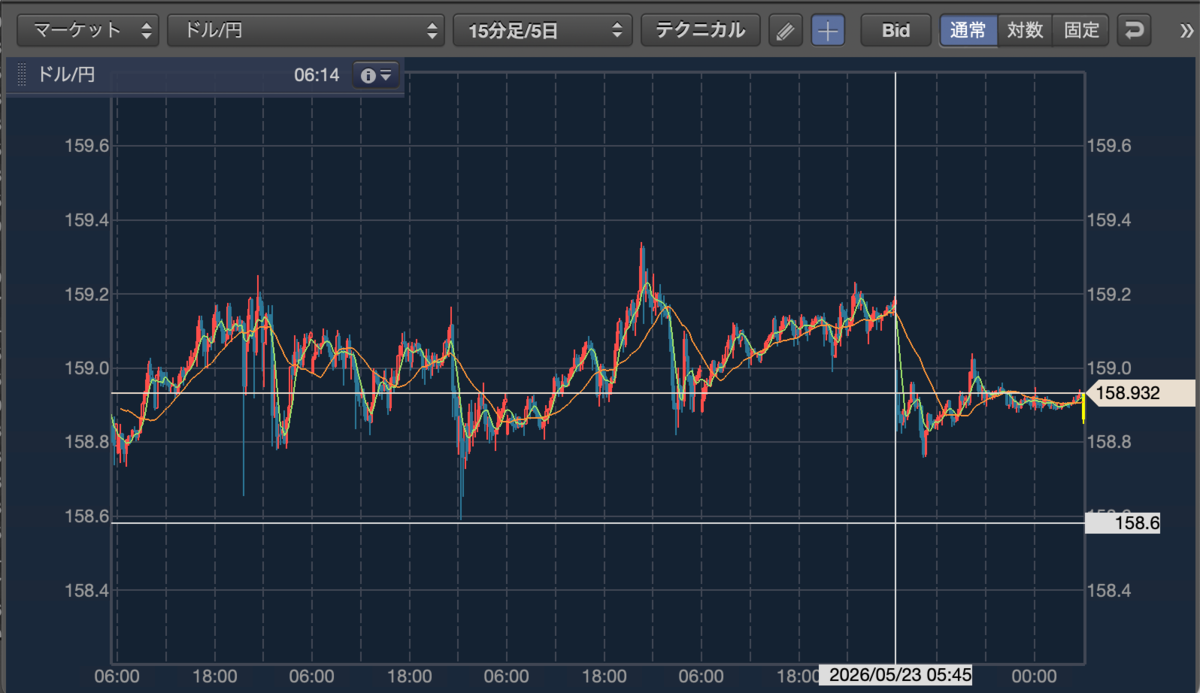Switch price type with Bid button
Image resolution: width=1200 pixels, height=693 pixels.
pyautogui.click(x=896, y=30)
